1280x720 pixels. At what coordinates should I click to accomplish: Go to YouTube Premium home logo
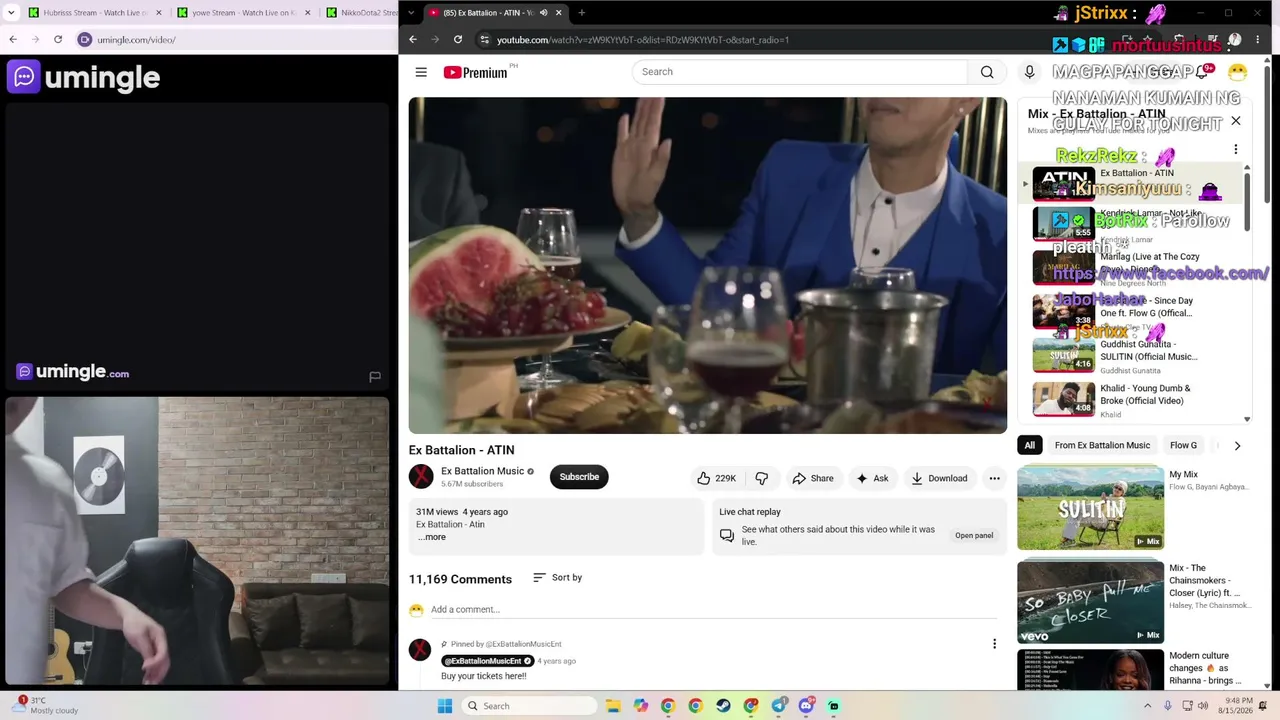476,72
